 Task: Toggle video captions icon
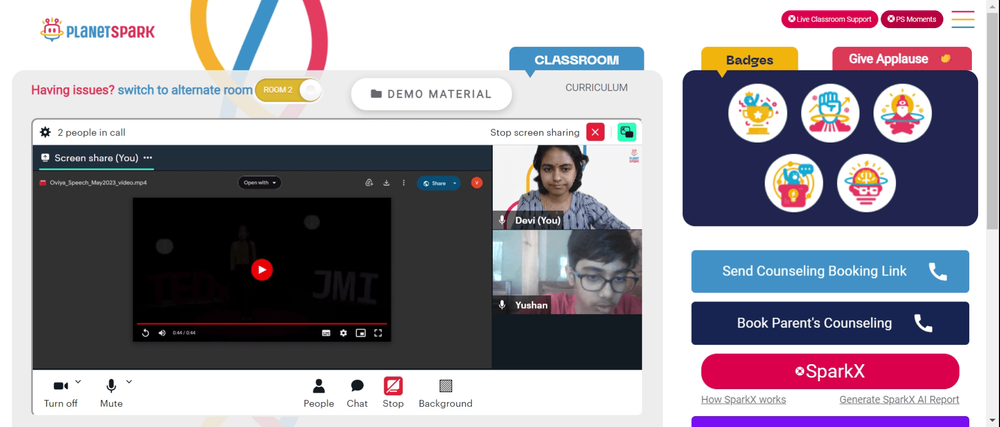click(x=326, y=333)
